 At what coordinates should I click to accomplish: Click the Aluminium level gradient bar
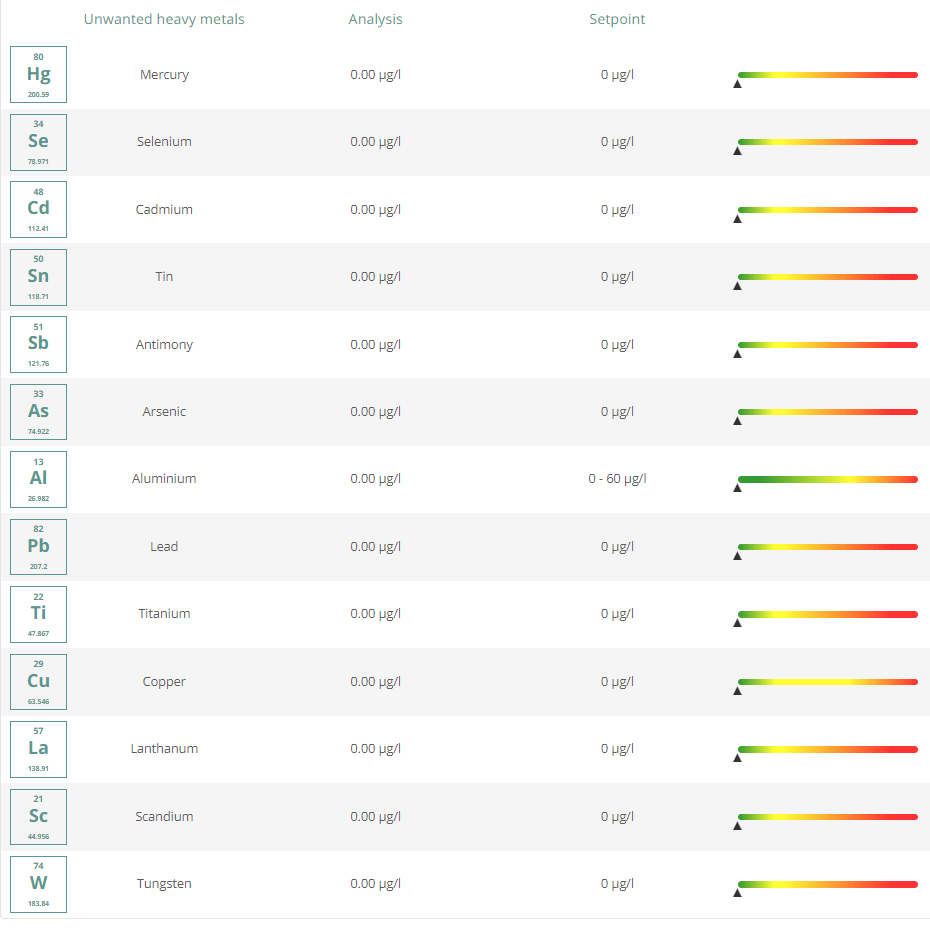(x=828, y=480)
